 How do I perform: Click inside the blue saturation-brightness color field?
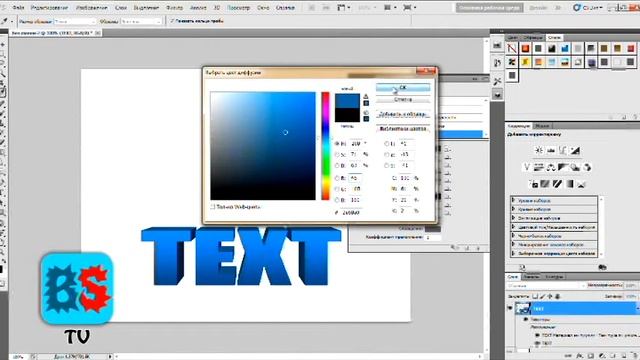[263, 146]
